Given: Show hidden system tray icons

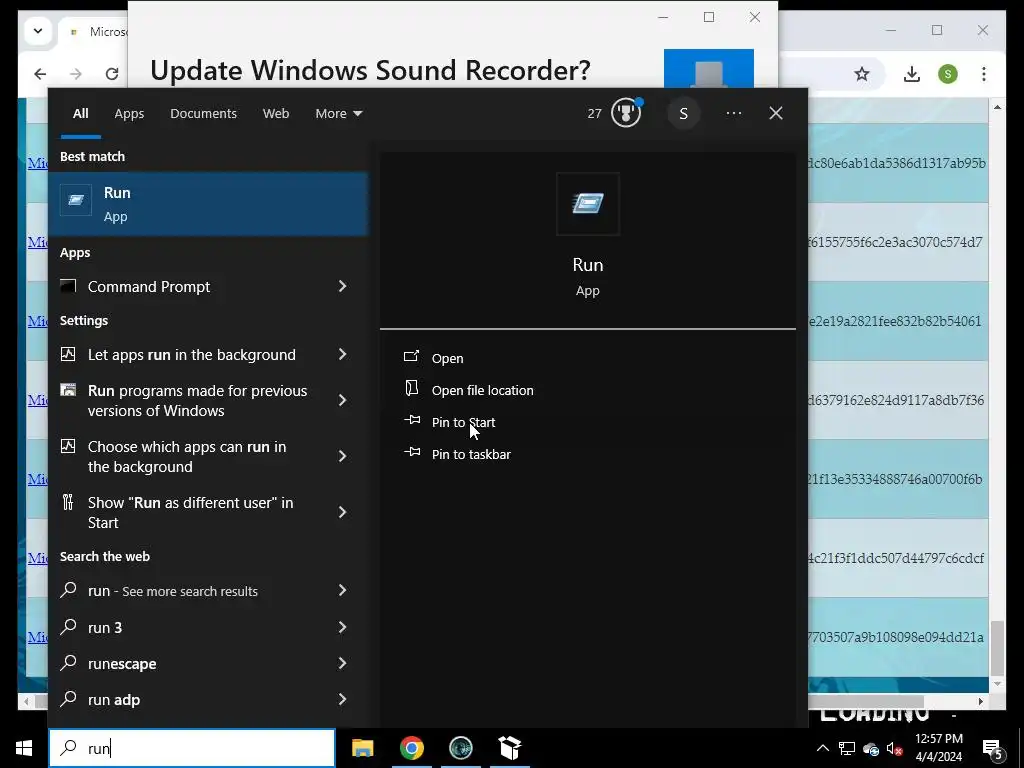Looking at the screenshot, I should (x=823, y=748).
